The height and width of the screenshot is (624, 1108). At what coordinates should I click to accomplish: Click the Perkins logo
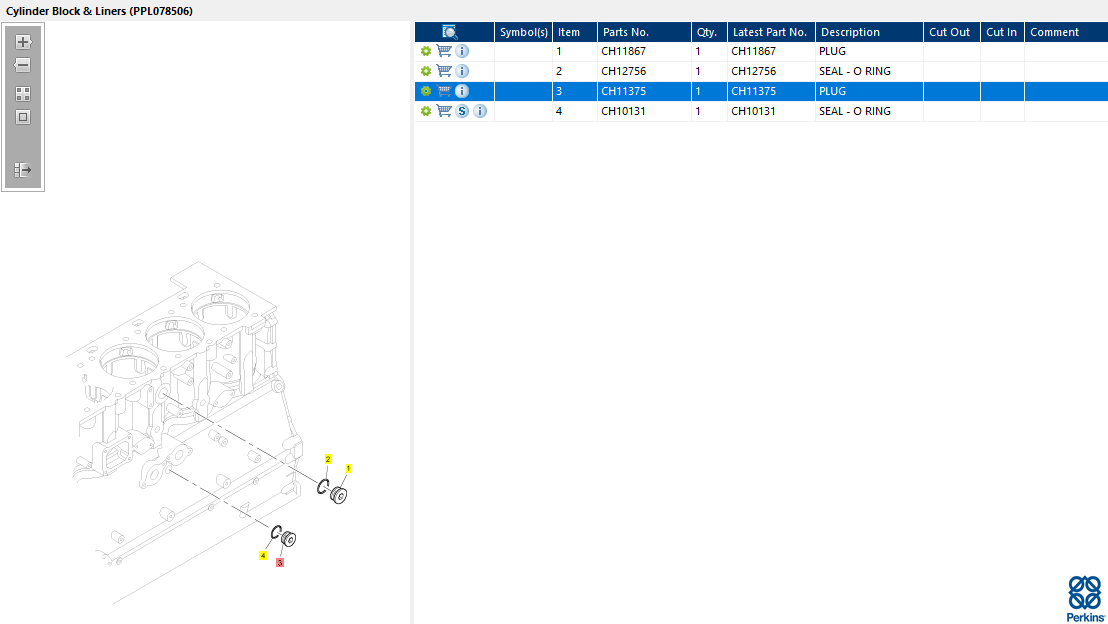[1085, 599]
